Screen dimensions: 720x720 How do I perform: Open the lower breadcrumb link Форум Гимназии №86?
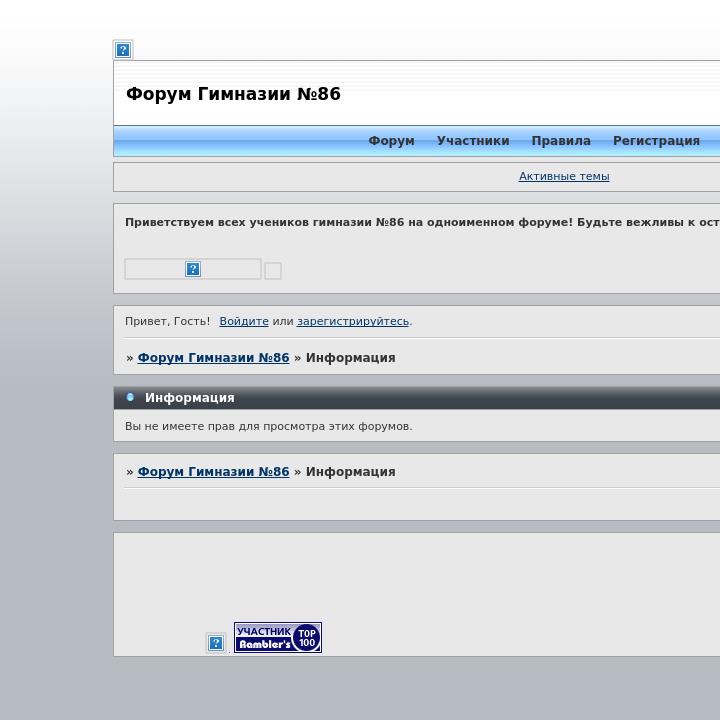(214, 472)
